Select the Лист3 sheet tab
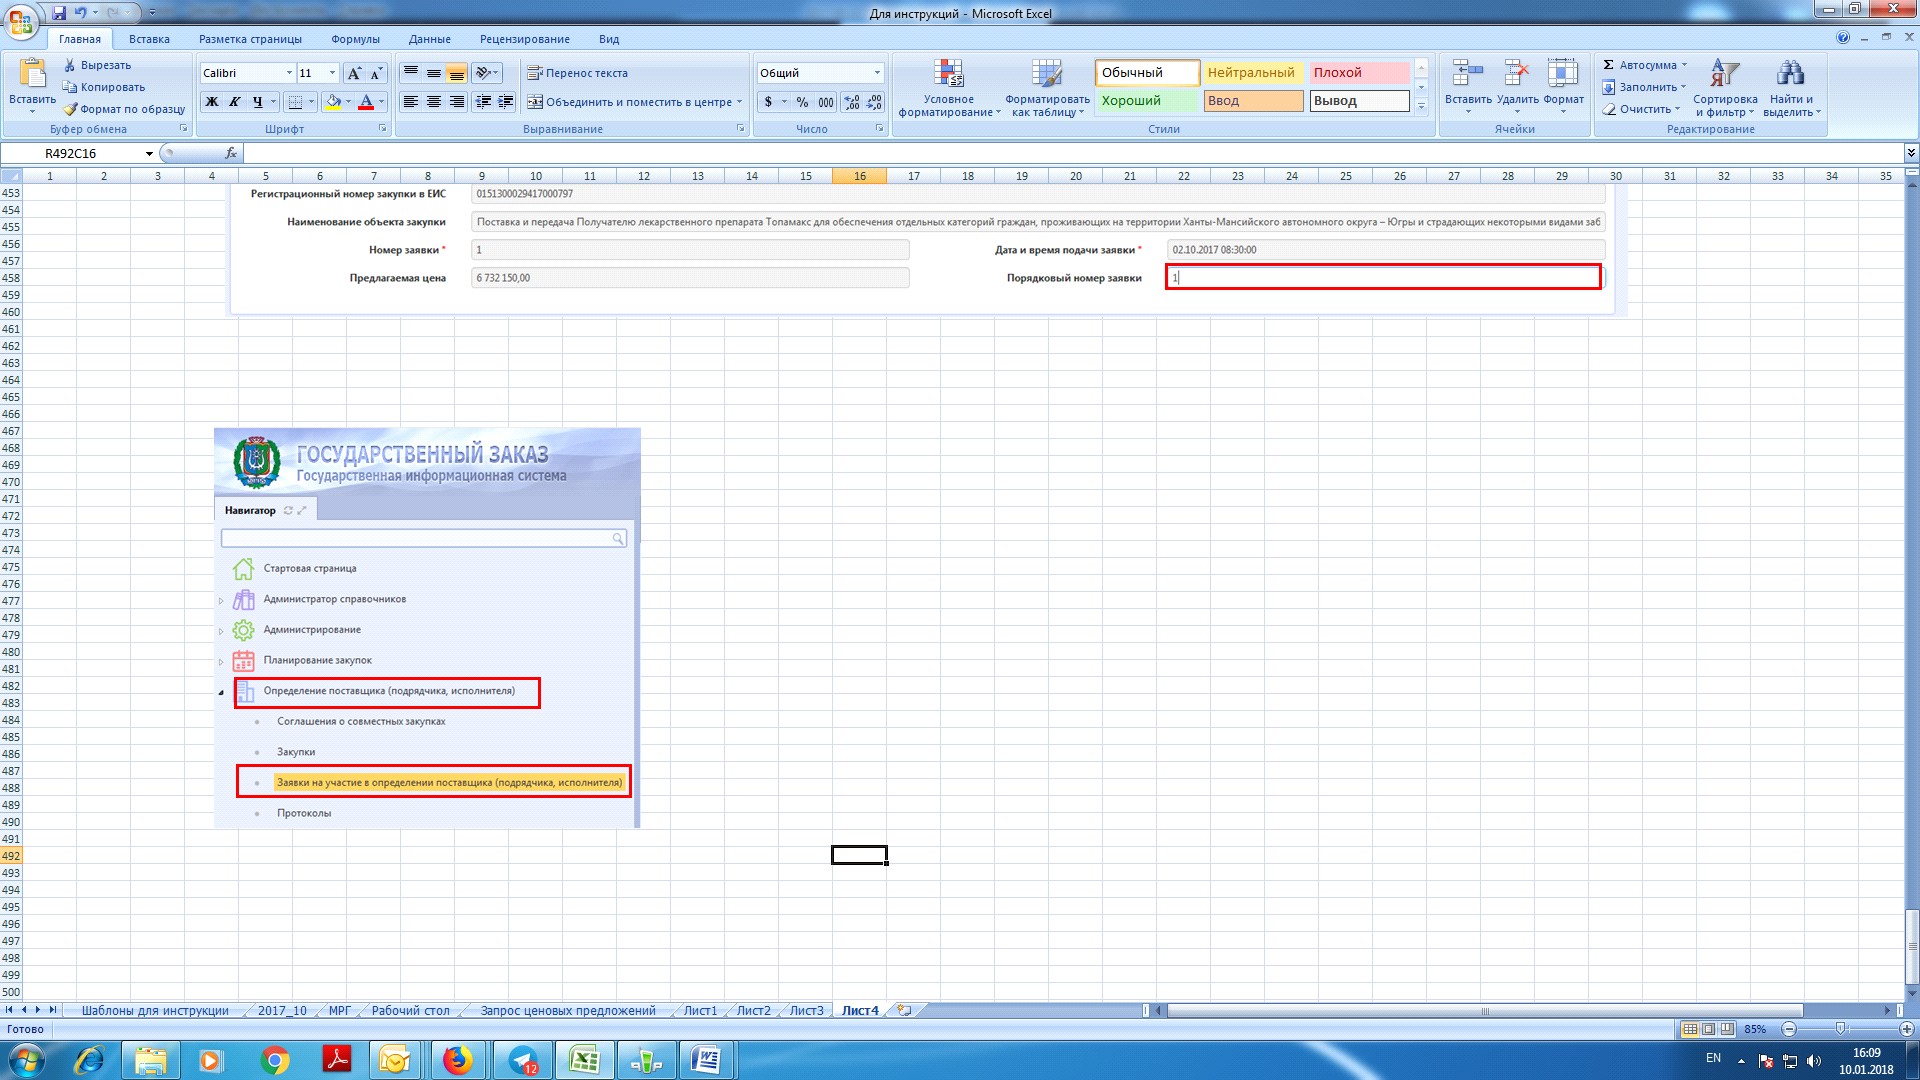The height and width of the screenshot is (1080, 1920). (806, 1011)
